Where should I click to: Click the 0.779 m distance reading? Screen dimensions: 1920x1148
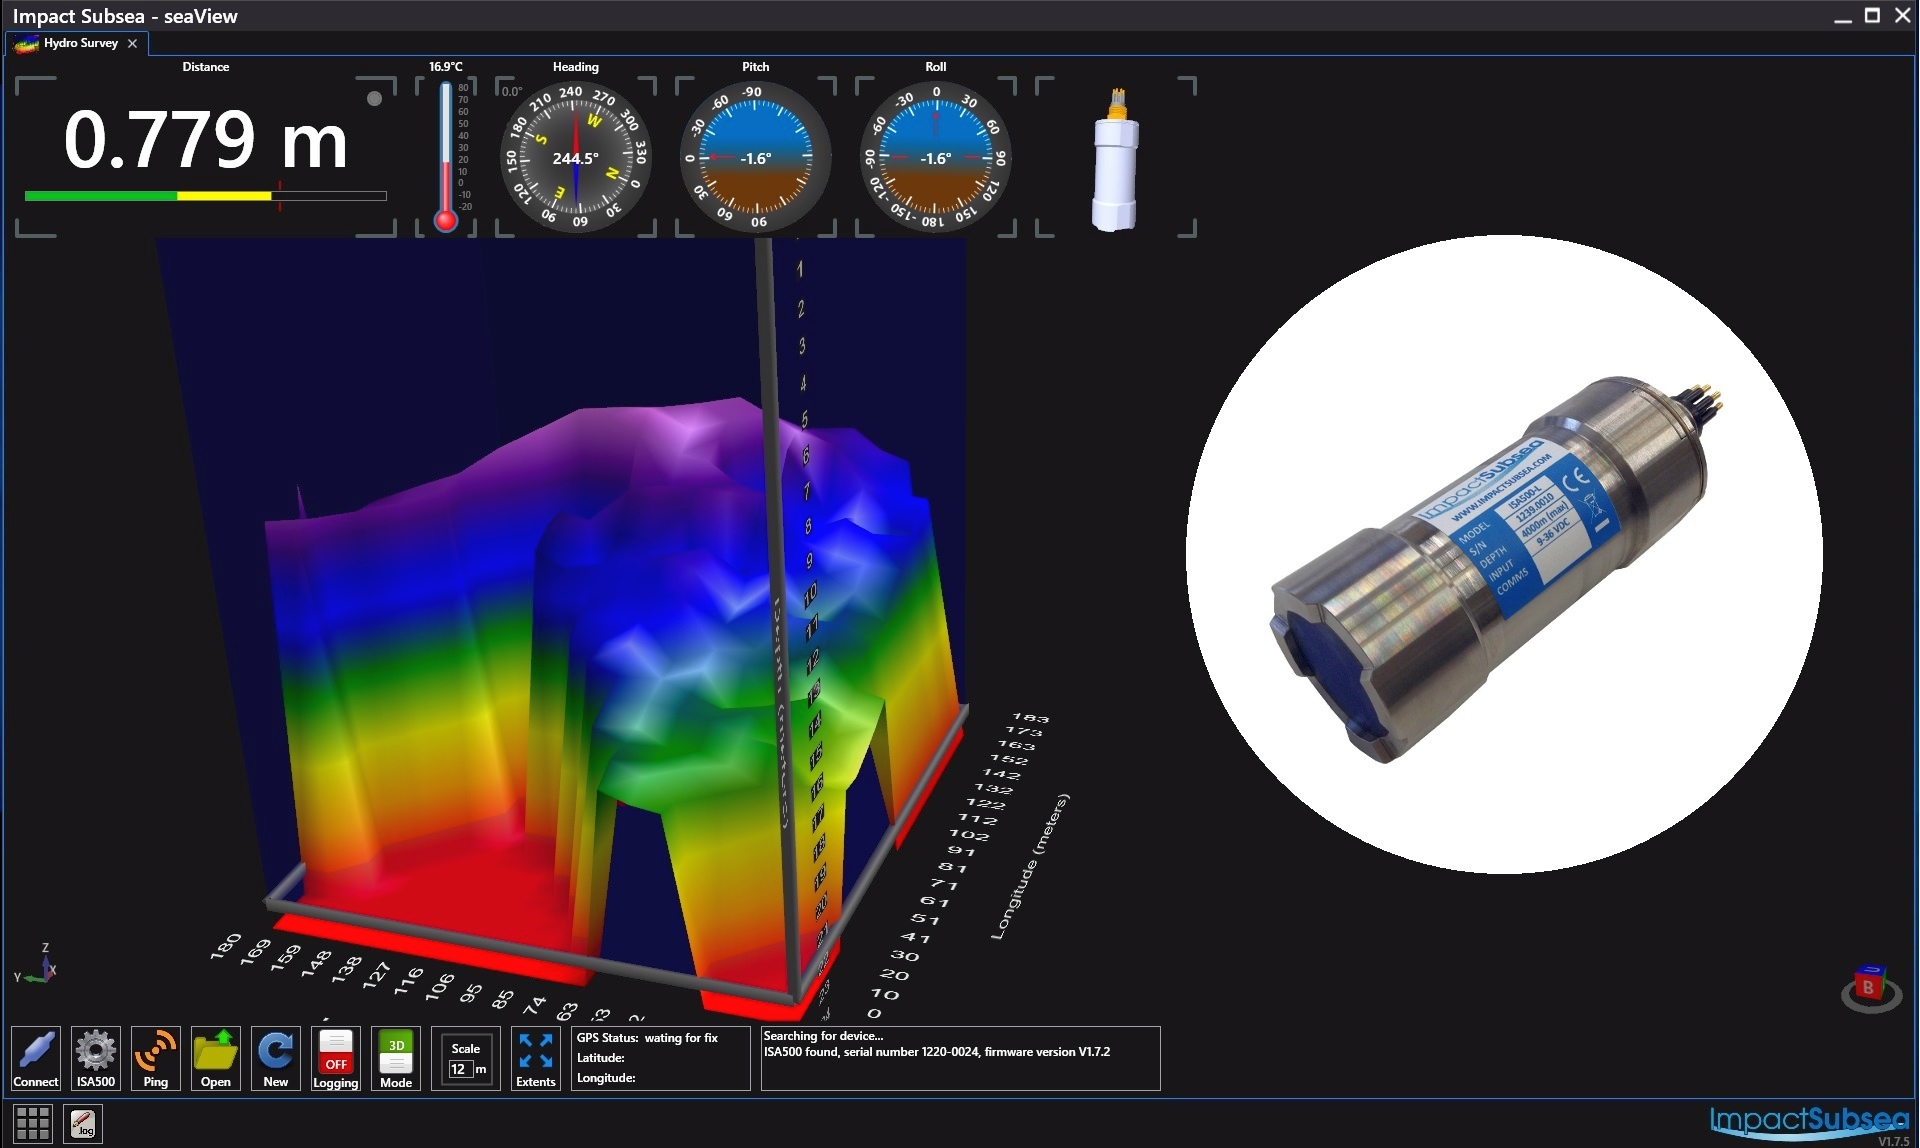pos(206,140)
